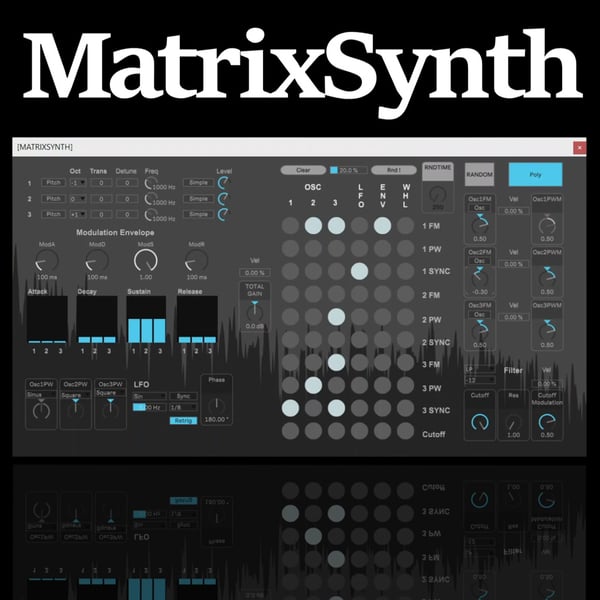Toggle the 3 SYNC matrix cell for OSC 1
The height and width of the screenshot is (600, 600).
pyautogui.click(x=290, y=408)
